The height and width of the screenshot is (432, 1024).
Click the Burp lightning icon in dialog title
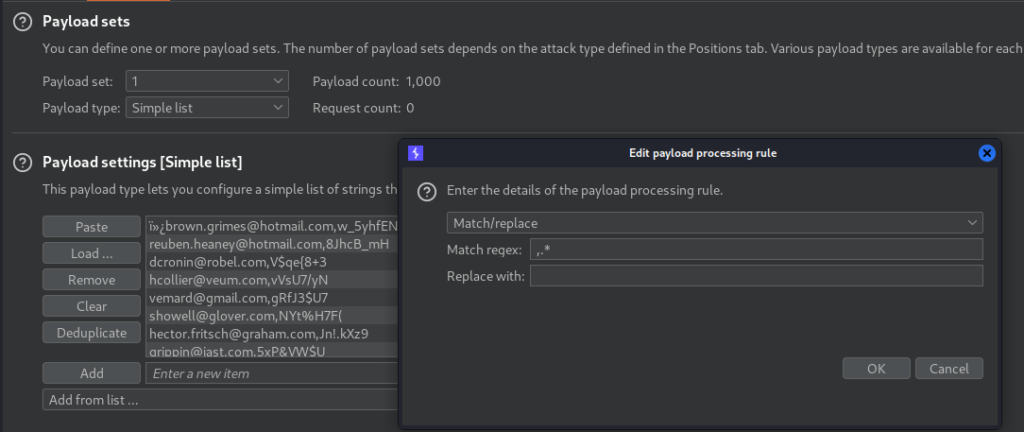point(415,153)
